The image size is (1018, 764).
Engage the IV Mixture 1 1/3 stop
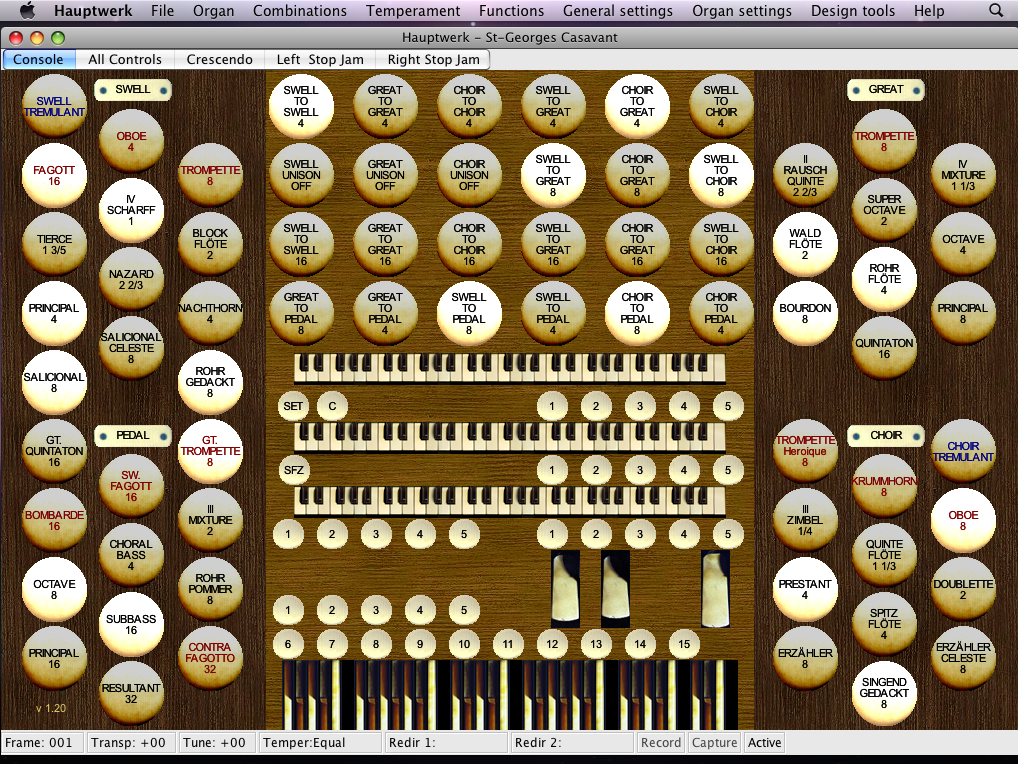click(x=963, y=175)
